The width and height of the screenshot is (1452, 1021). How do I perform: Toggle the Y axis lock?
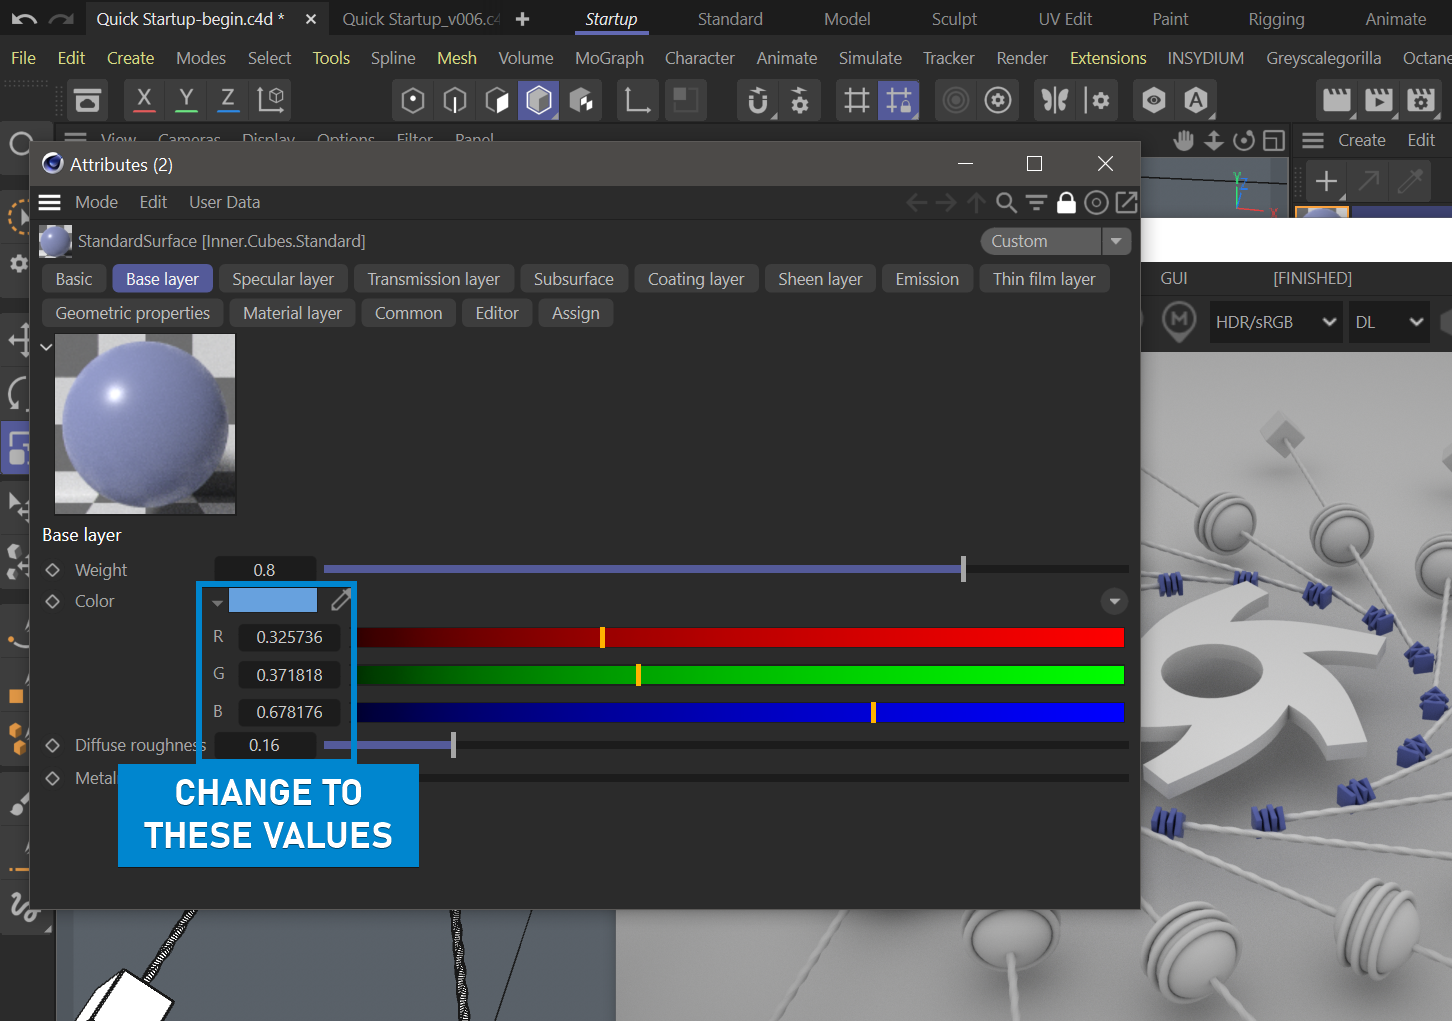pos(186,100)
